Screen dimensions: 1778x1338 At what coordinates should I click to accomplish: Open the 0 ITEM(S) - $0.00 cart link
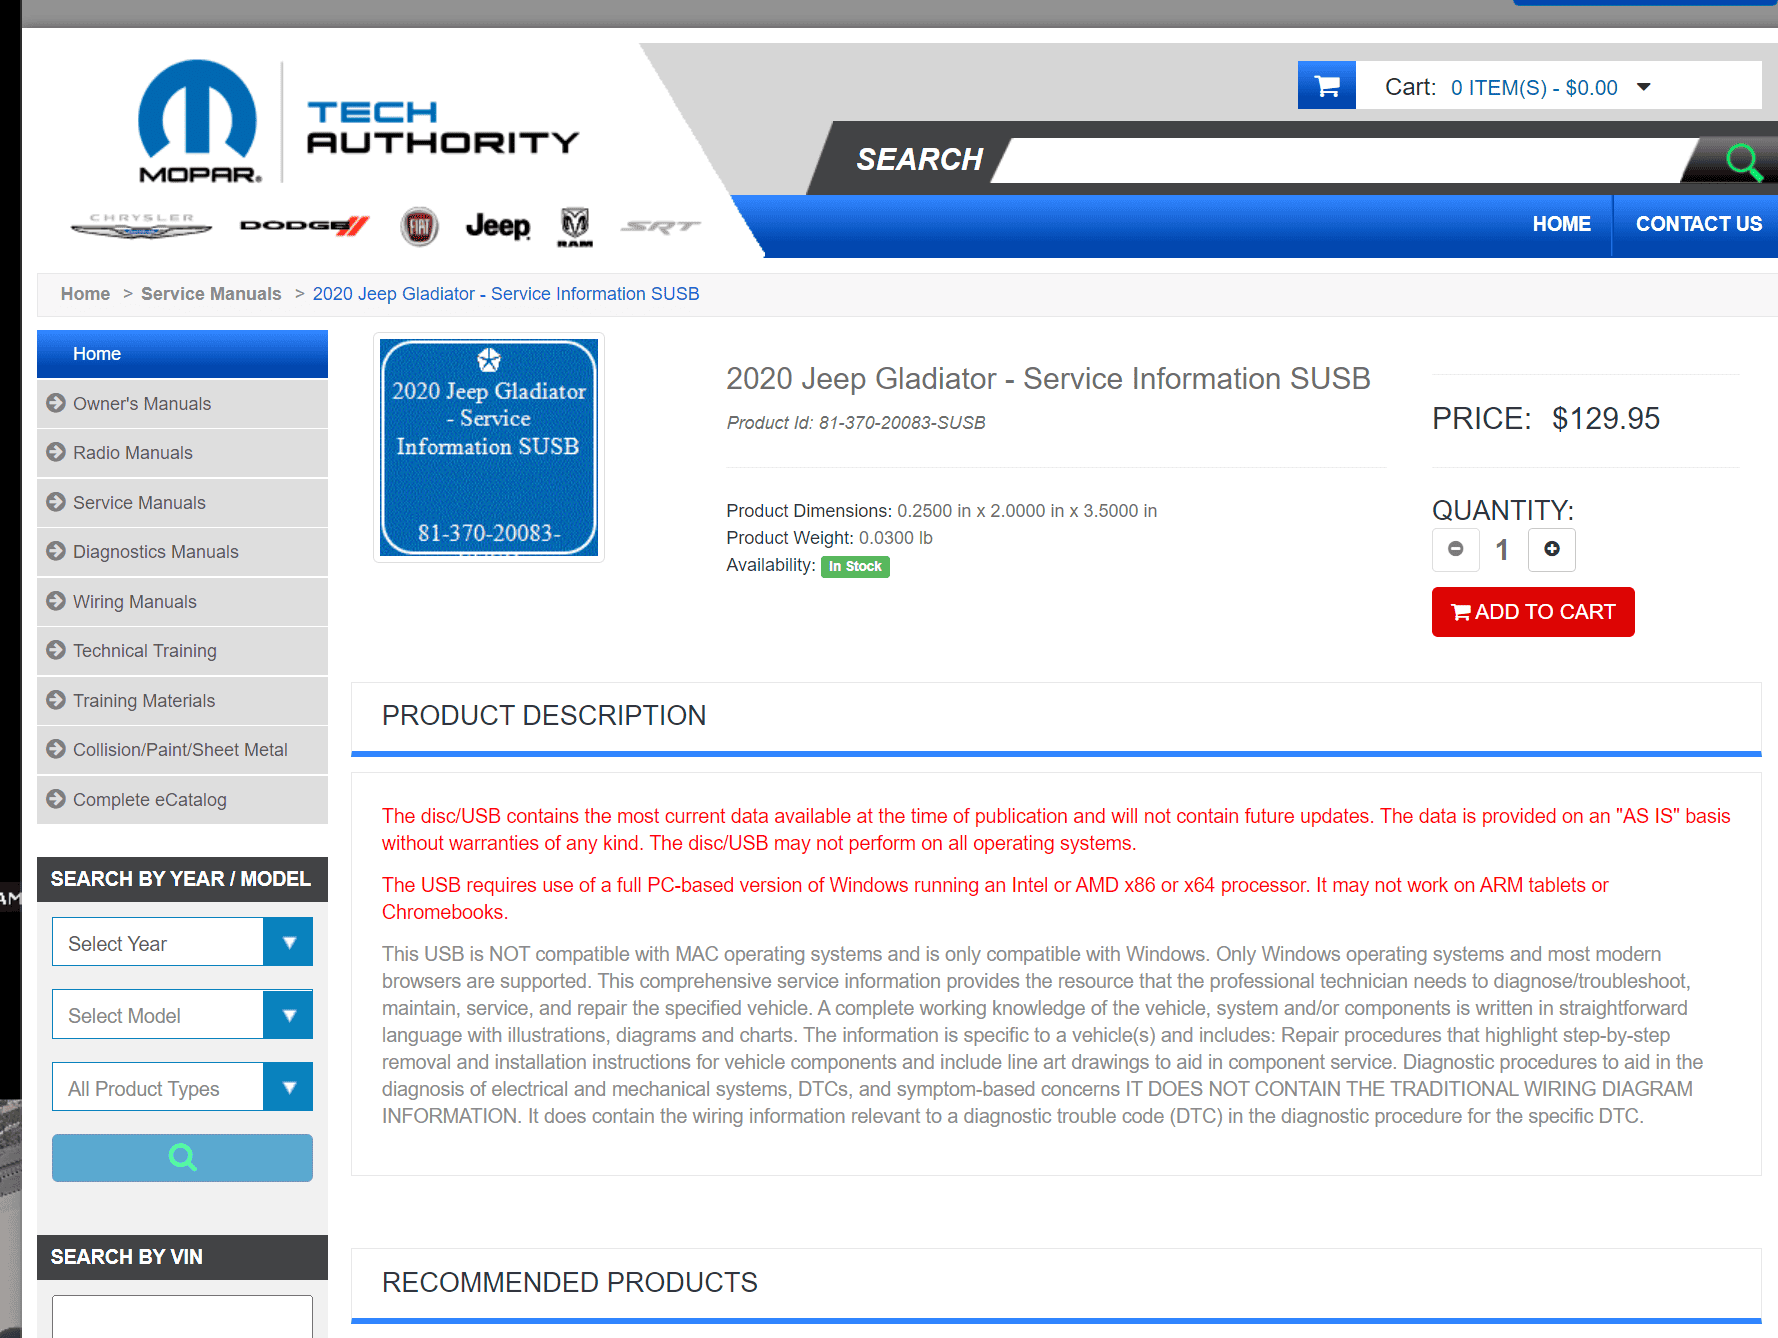click(x=1534, y=88)
